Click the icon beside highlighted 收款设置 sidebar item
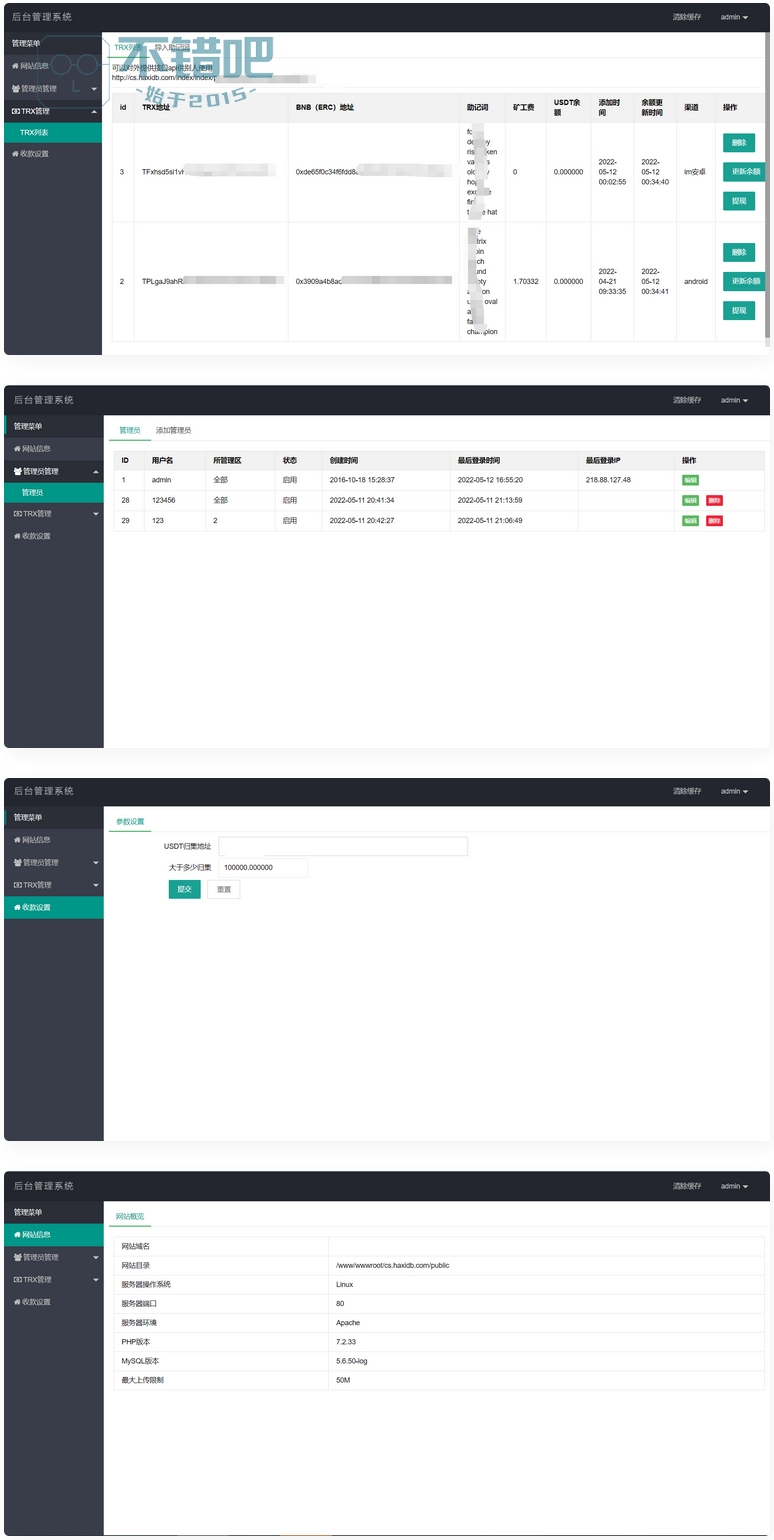This screenshot has height=1540, width=774. pyautogui.click(x=17, y=907)
